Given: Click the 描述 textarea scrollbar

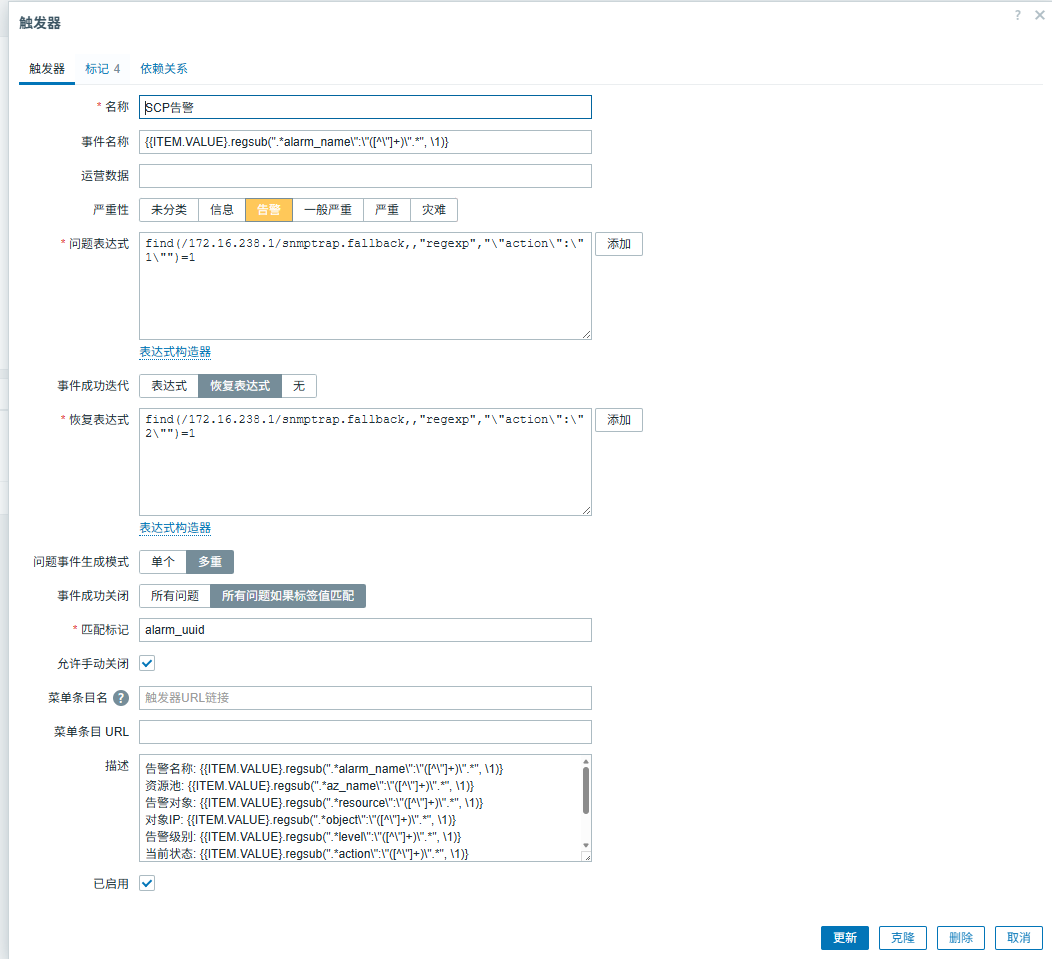Looking at the screenshot, I should pyautogui.click(x=585, y=790).
